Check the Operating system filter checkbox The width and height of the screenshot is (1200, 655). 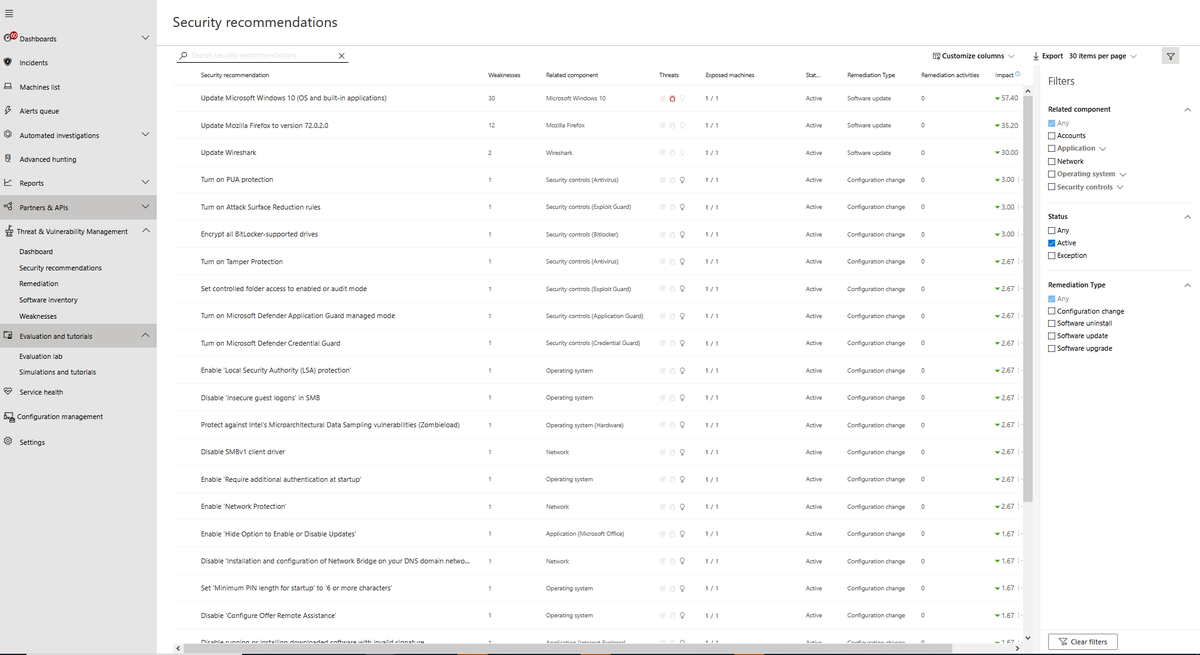[1051, 174]
